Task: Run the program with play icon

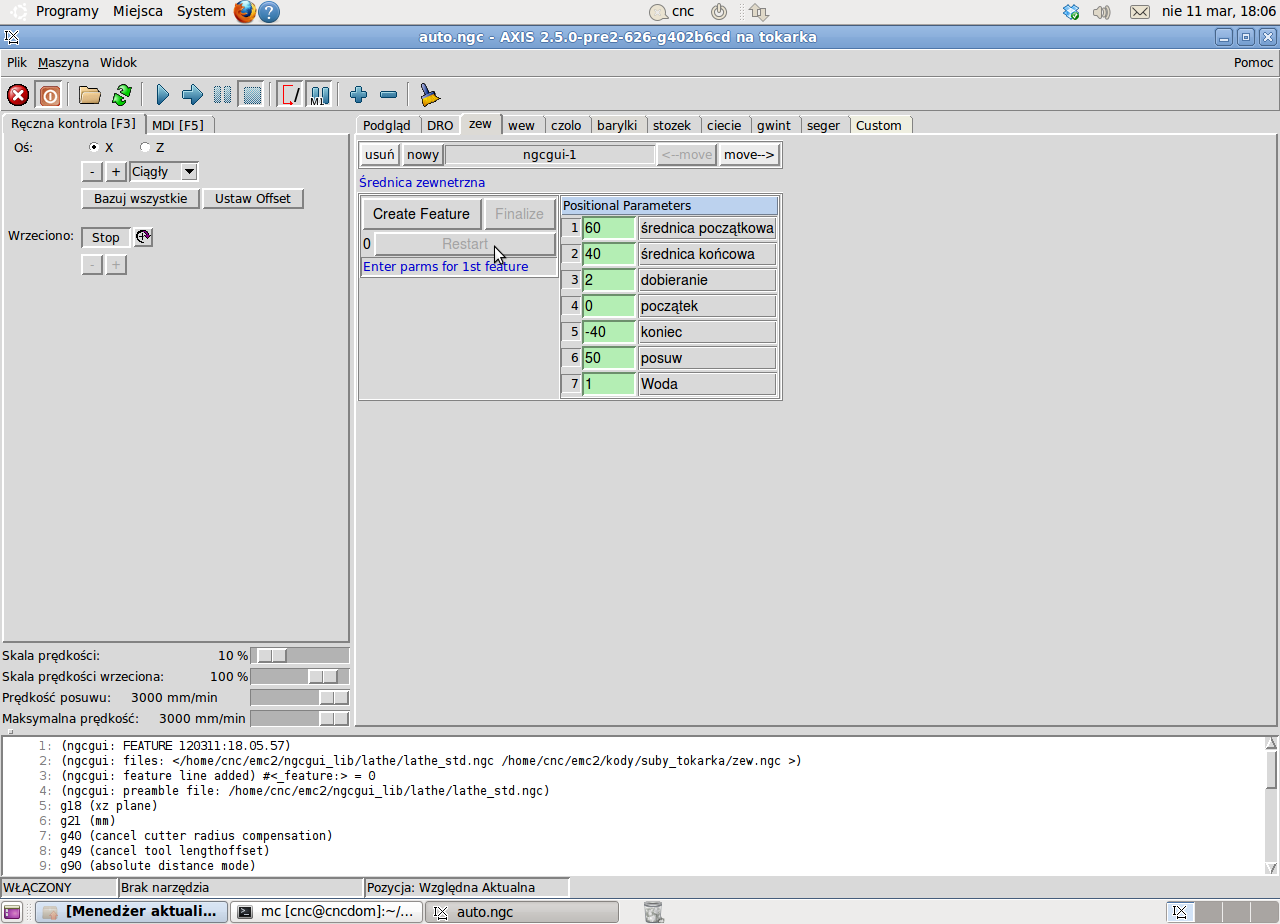Action: 163,95
